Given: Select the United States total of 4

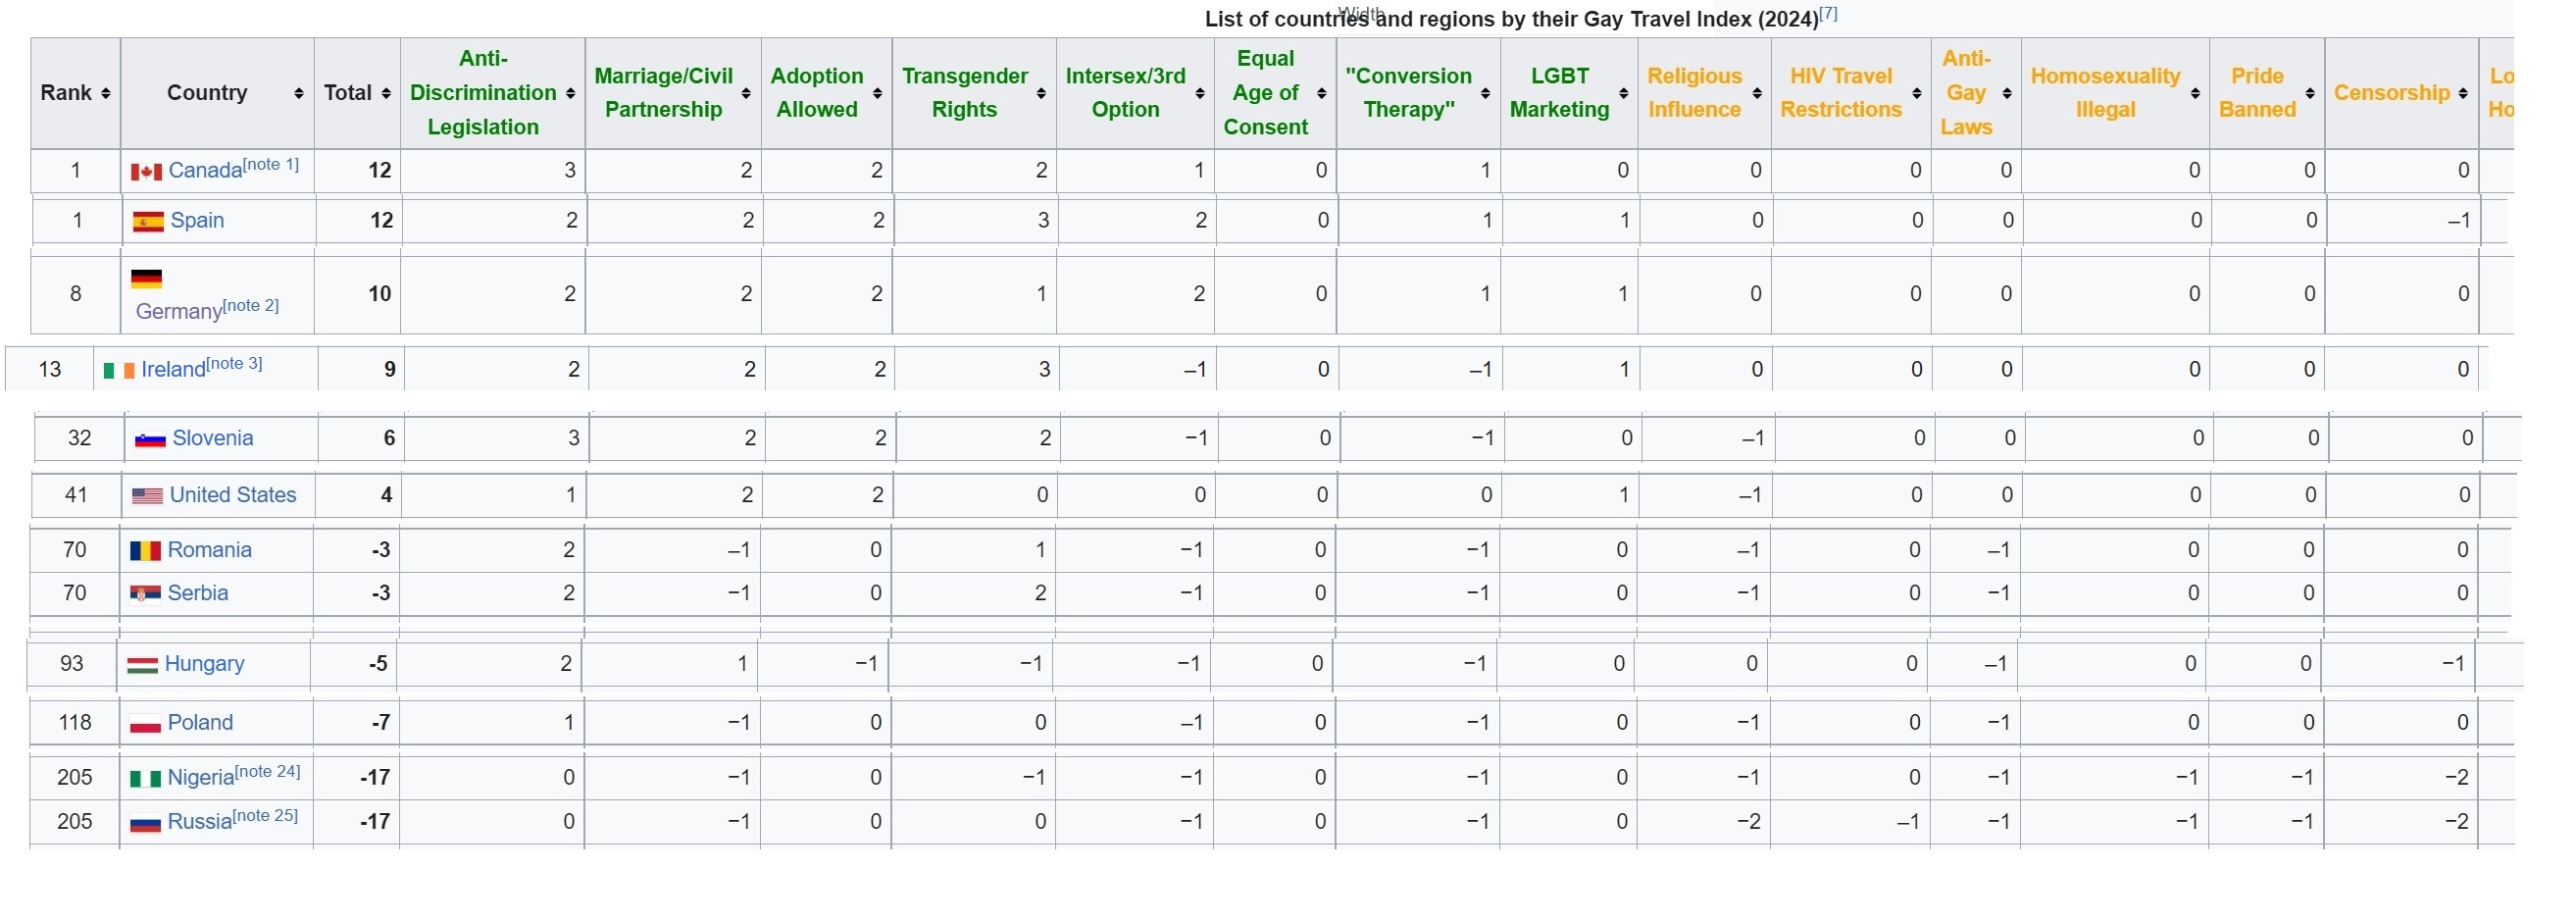Looking at the screenshot, I should pos(386,495).
